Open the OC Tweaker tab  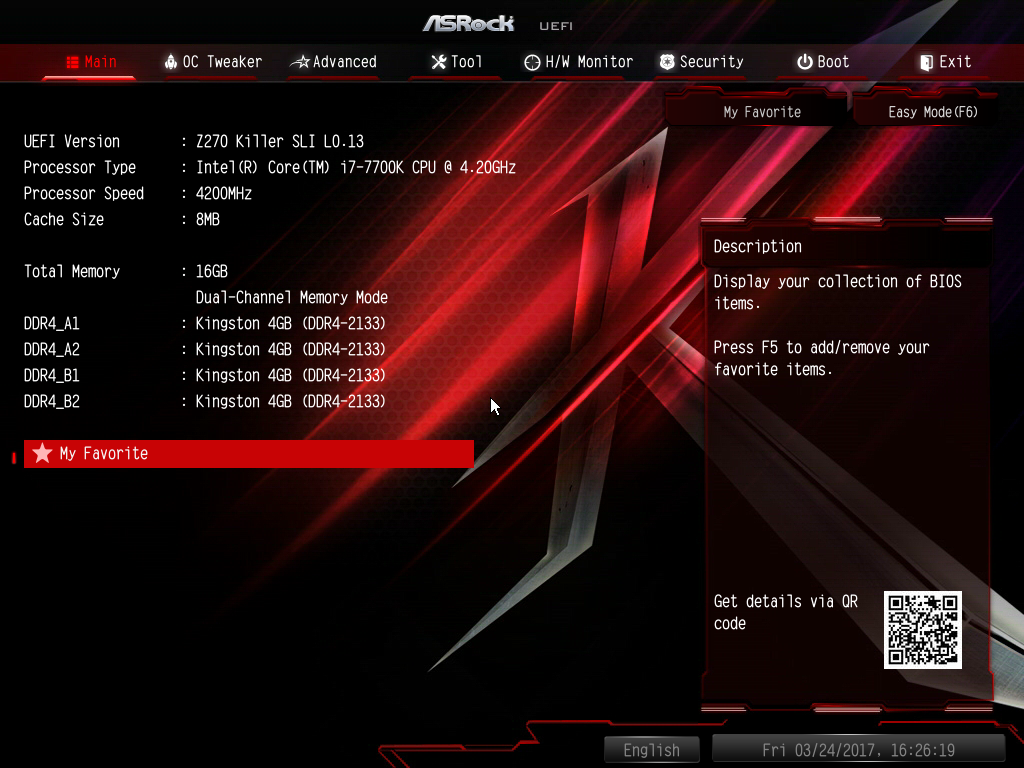[x=222, y=62]
